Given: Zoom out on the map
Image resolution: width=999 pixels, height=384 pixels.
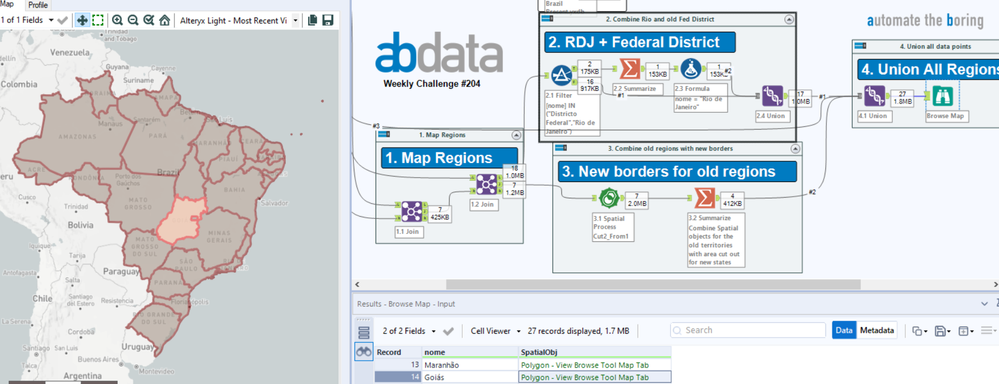Looking at the screenshot, I should click(133, 20).
